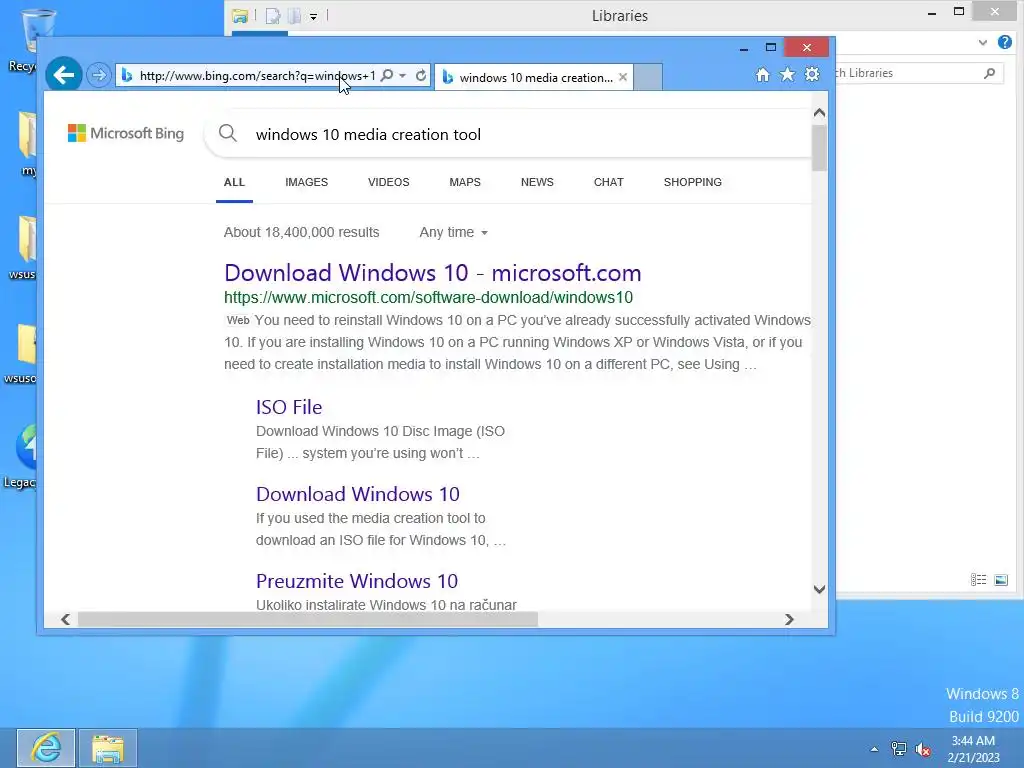
Task: Switch to the VIDEOS tab
Action: [x=389, y=182]
